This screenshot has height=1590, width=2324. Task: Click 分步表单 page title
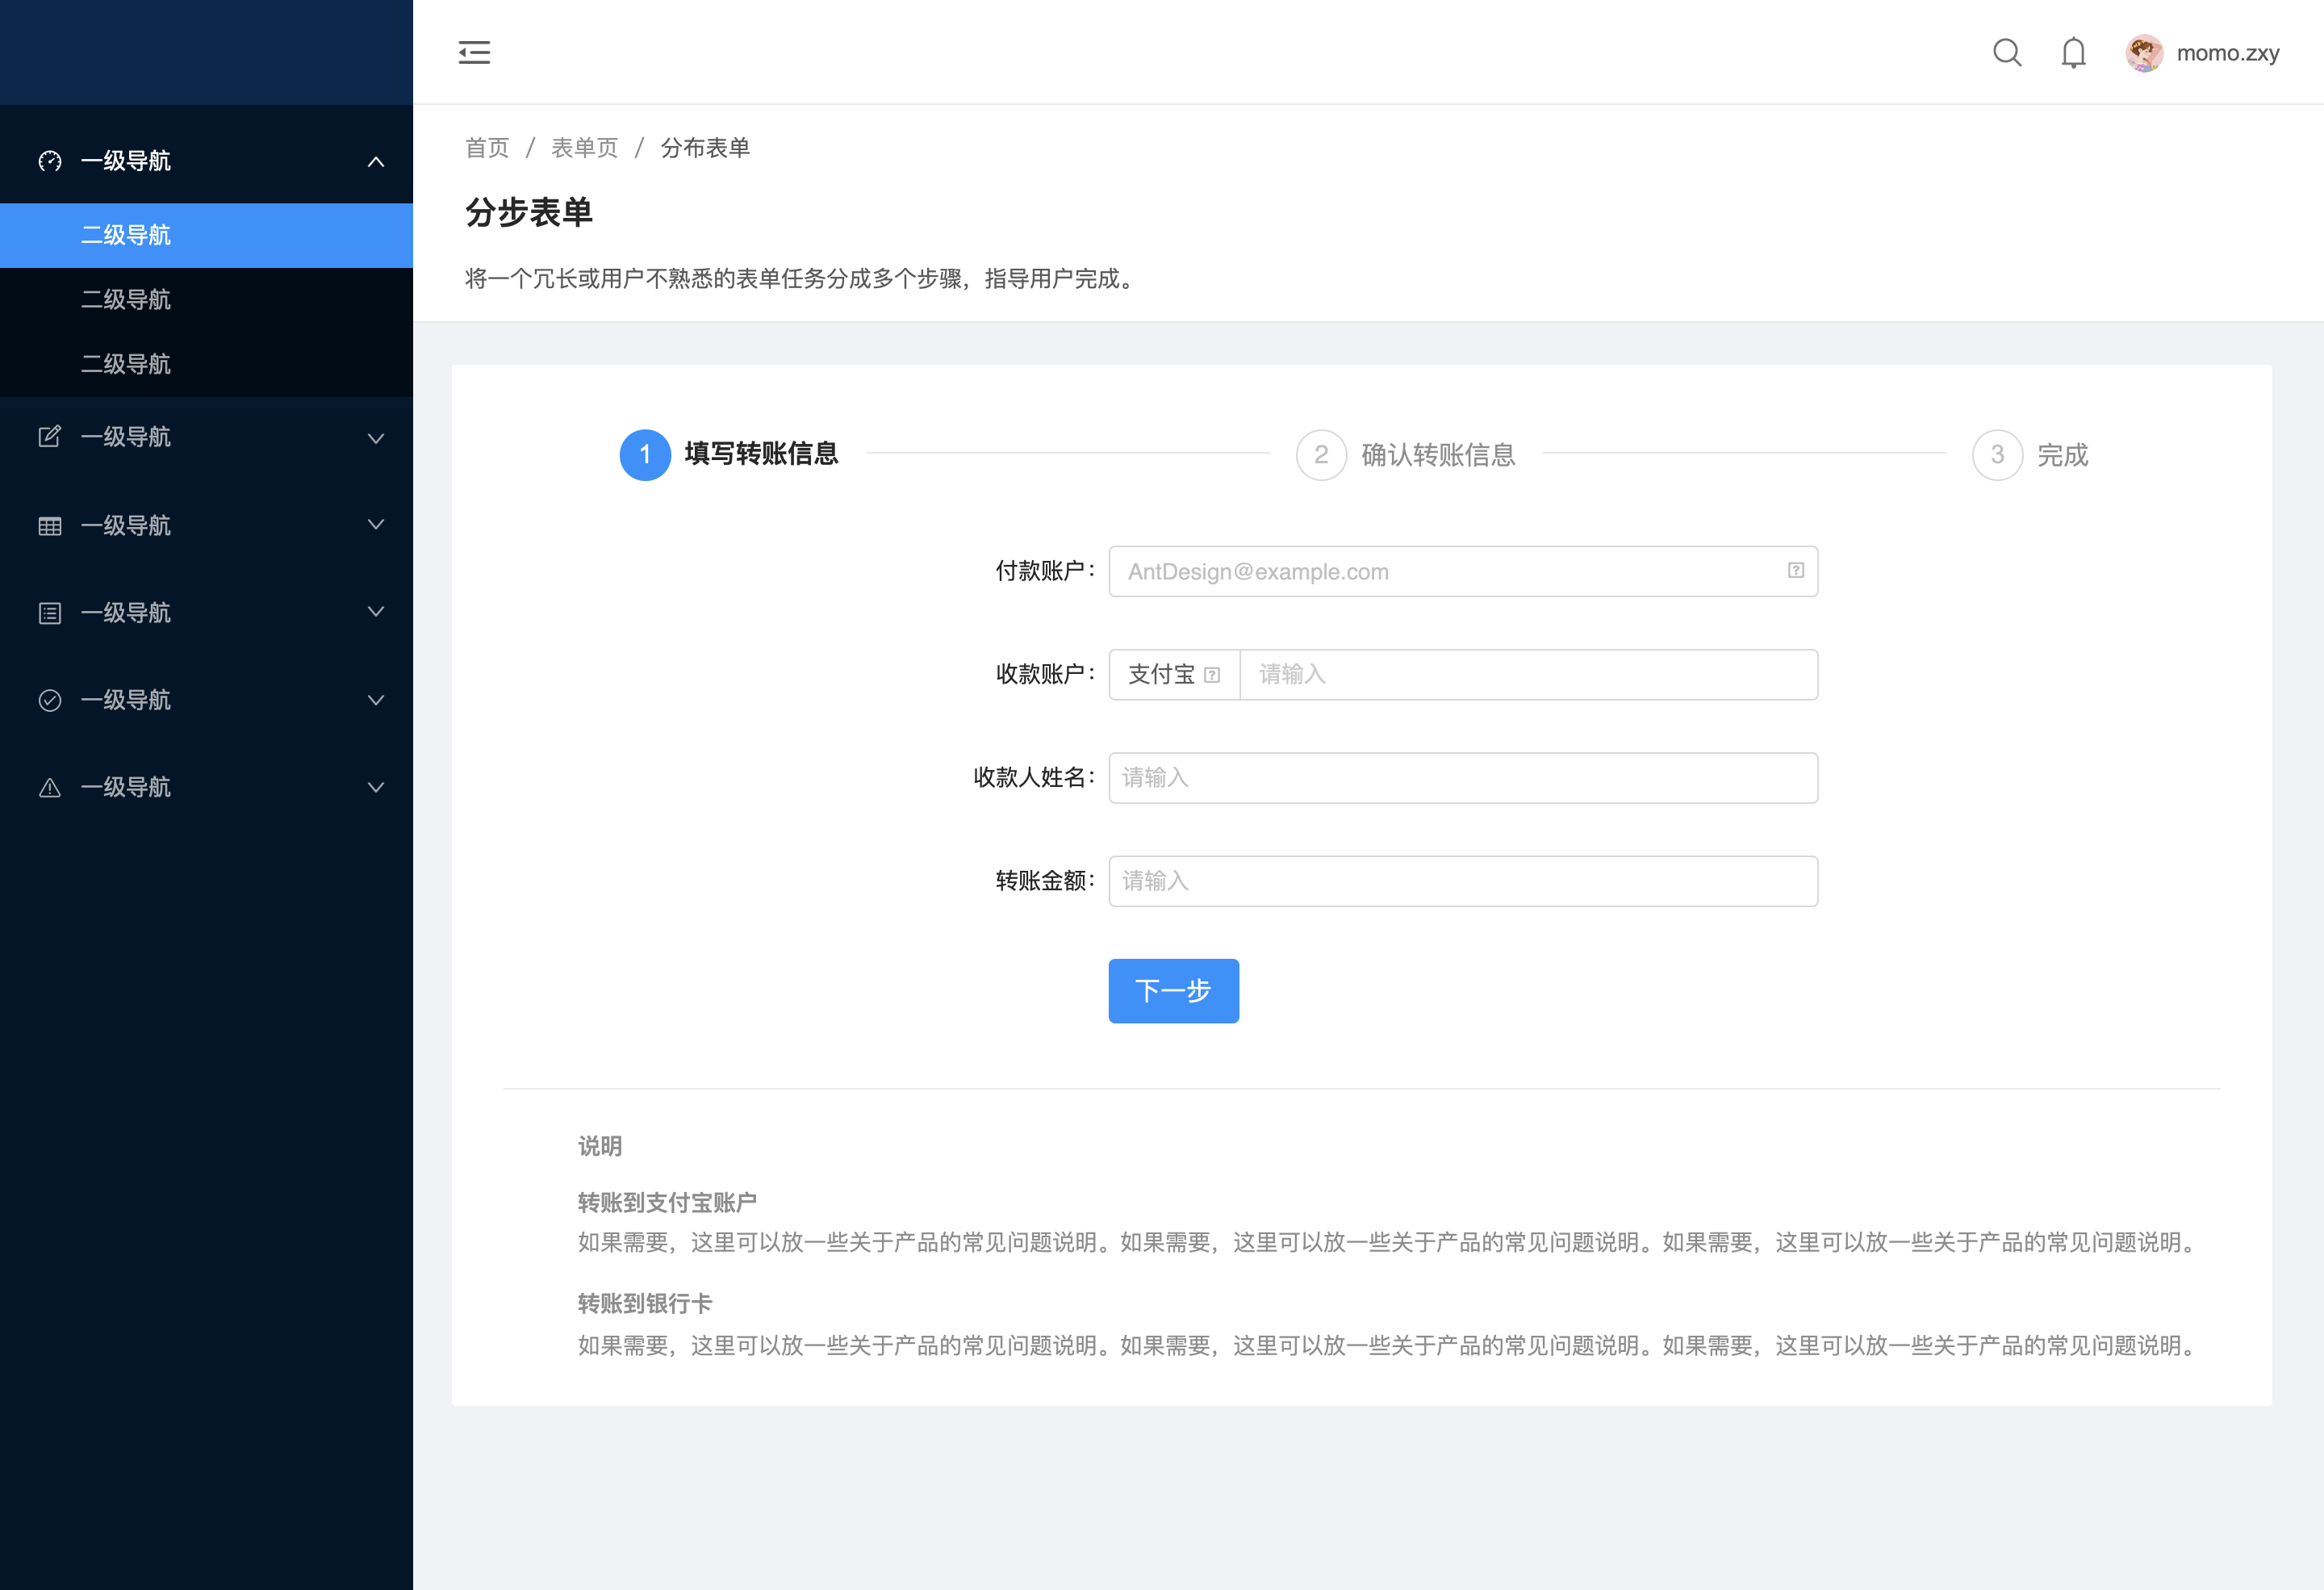[x=529, y=212]
